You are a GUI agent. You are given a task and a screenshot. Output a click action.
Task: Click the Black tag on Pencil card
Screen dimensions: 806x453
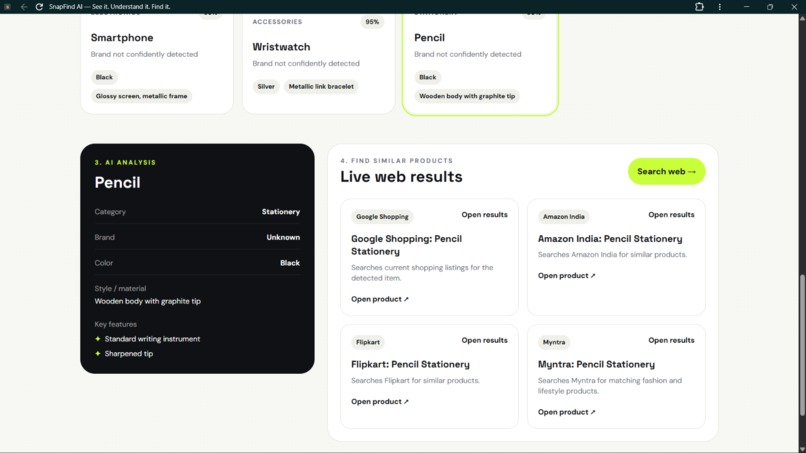pos(427,77)
